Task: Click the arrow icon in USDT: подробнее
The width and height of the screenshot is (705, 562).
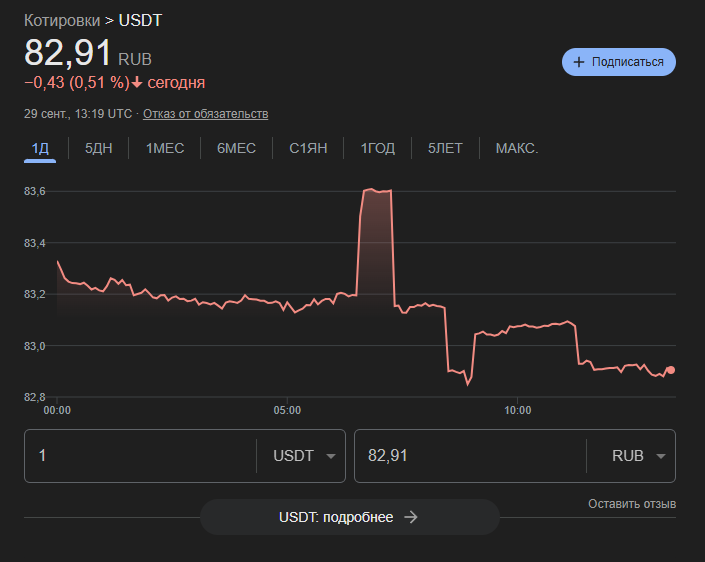Action: pos(410,517)
